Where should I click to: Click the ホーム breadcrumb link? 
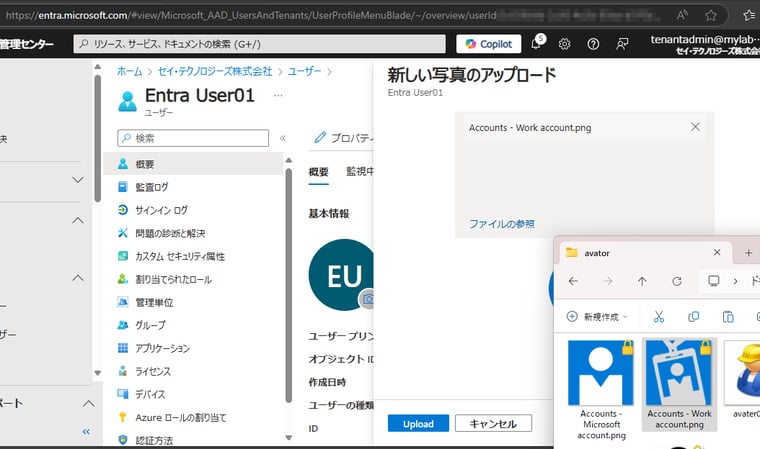[x=129, y=72]
